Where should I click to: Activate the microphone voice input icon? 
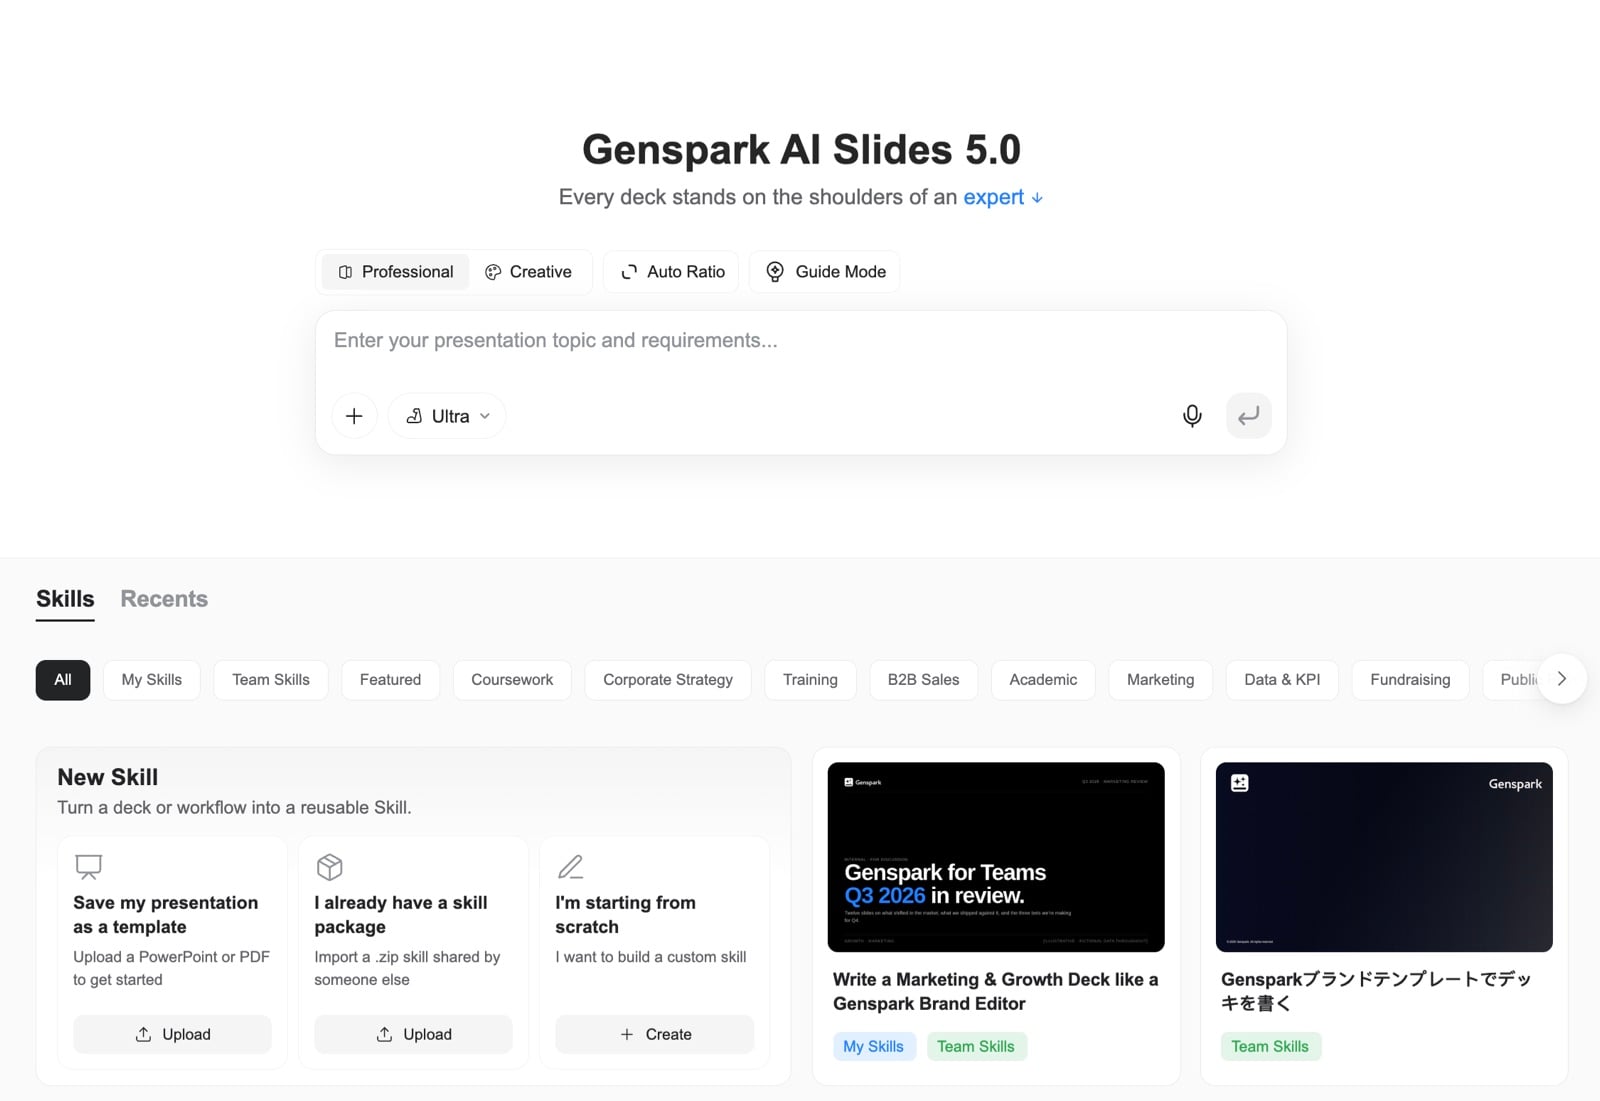(1192, 416)
